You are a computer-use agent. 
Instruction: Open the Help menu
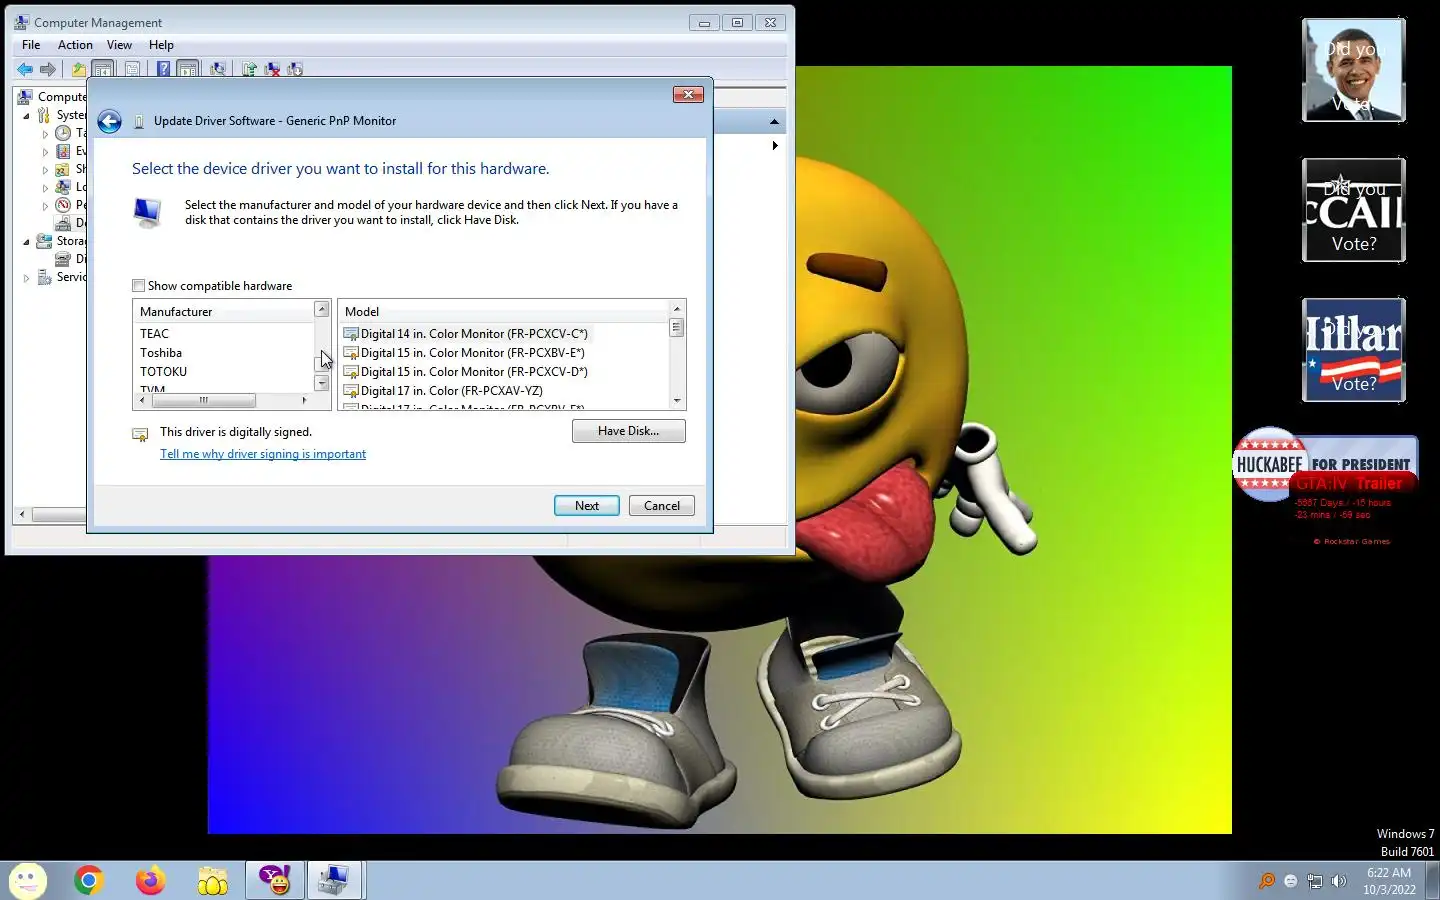(x=161, y=45)
